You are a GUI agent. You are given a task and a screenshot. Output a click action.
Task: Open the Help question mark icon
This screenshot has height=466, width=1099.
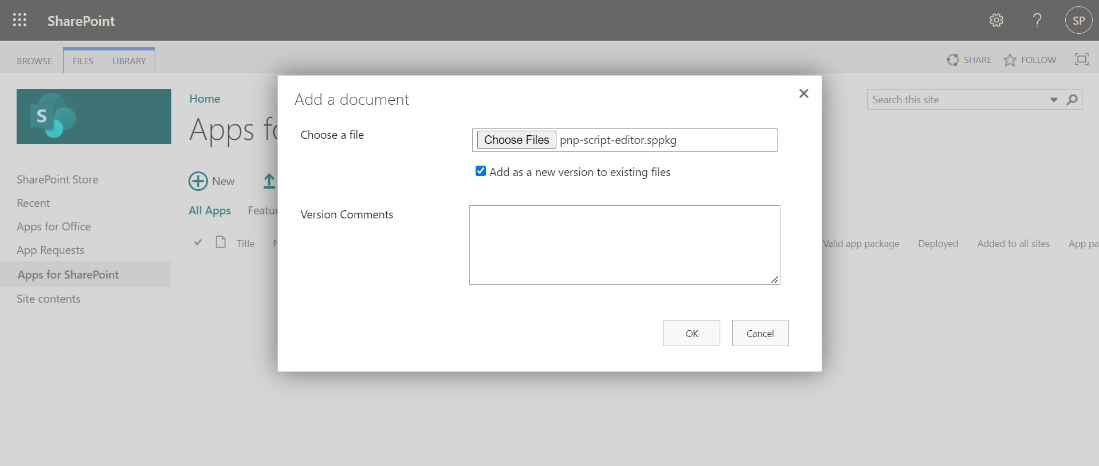click(x=1037, y=20)
